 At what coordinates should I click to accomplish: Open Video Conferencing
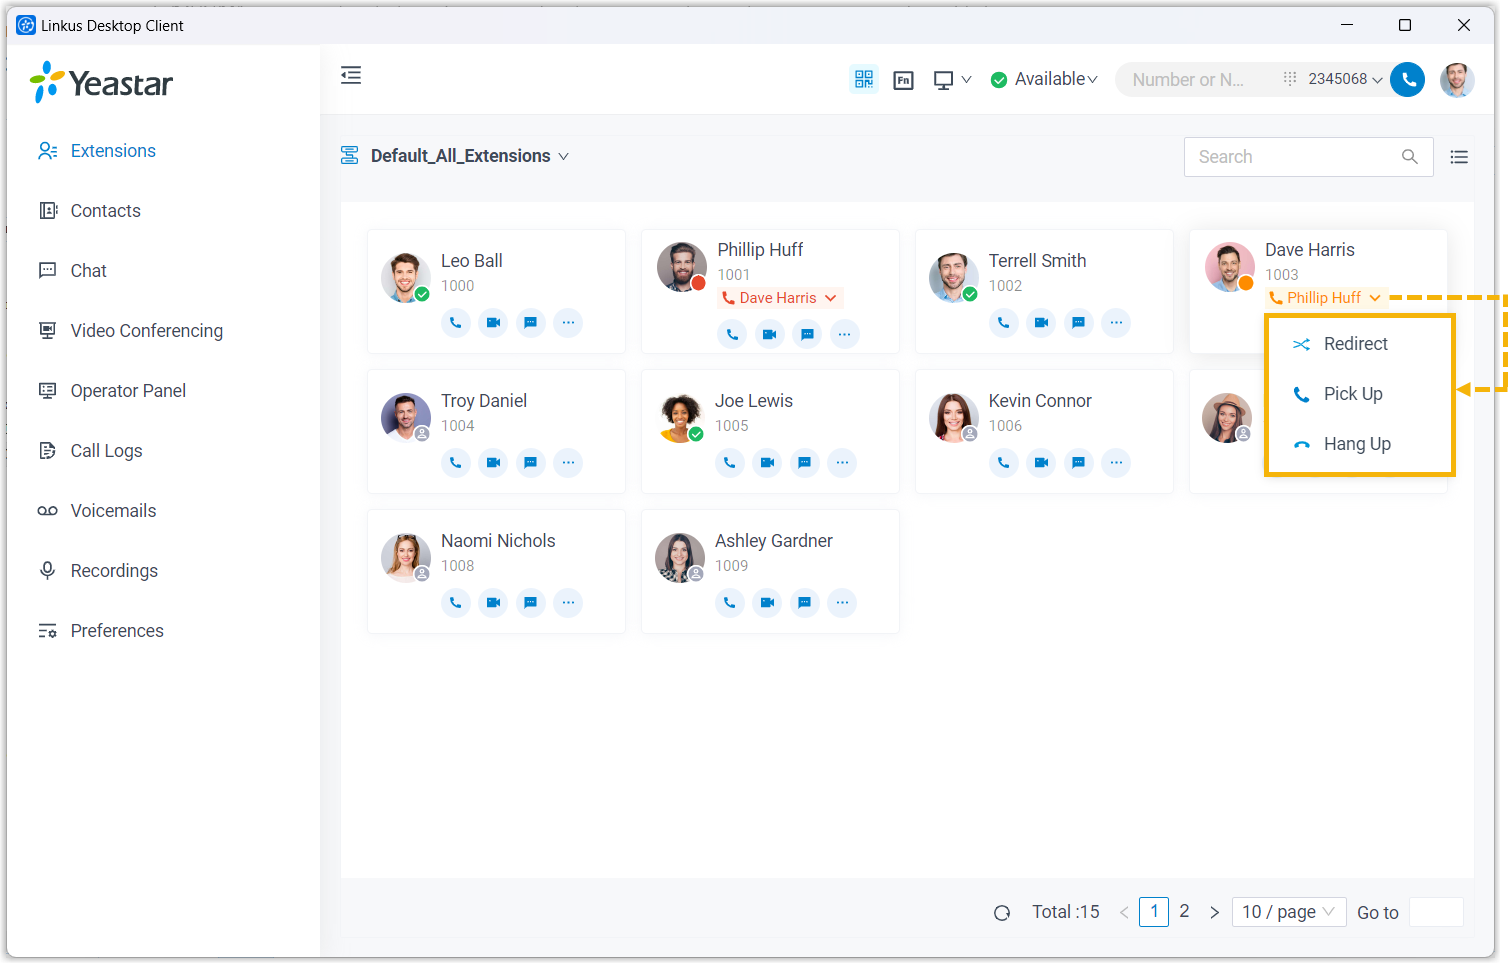[146, 331]
